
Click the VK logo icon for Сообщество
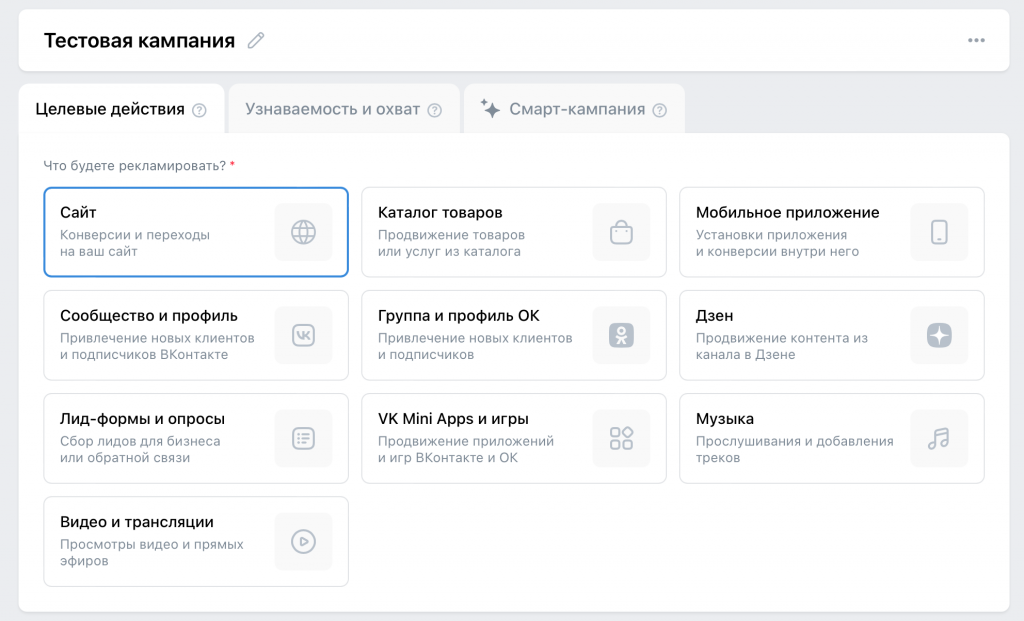[x=304, y=336]
